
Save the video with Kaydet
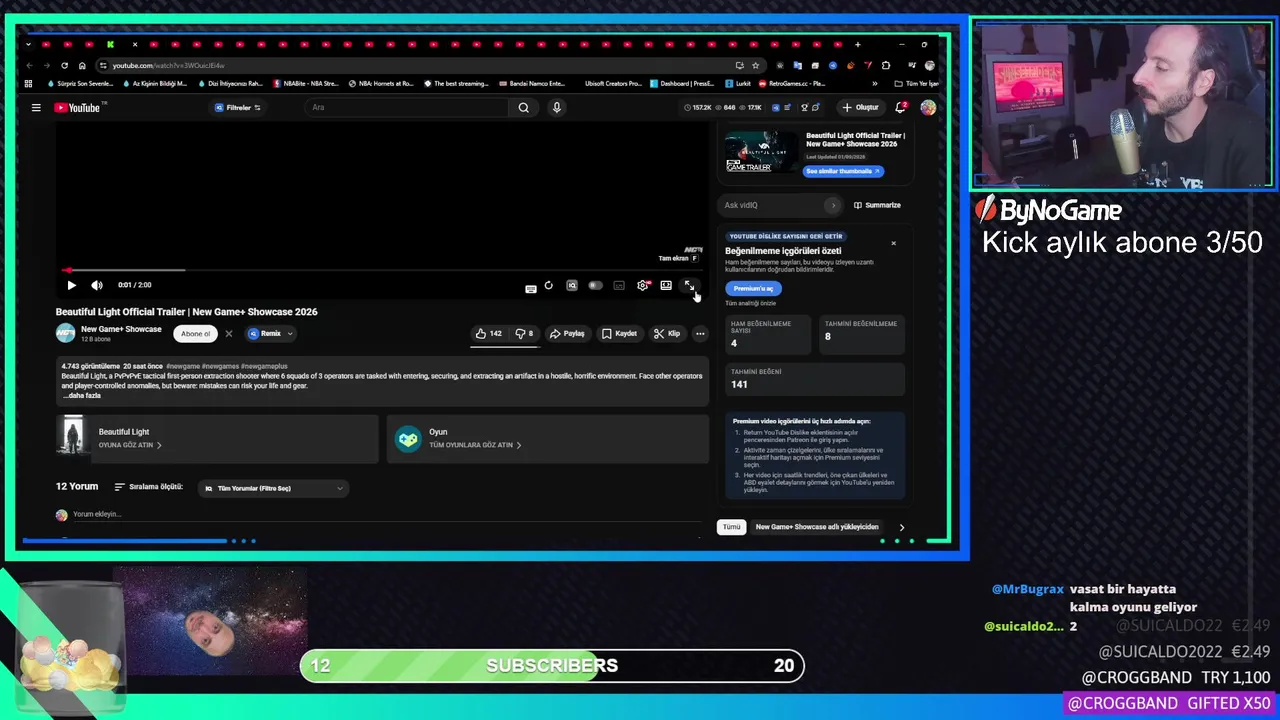click(x=619, y=334)
